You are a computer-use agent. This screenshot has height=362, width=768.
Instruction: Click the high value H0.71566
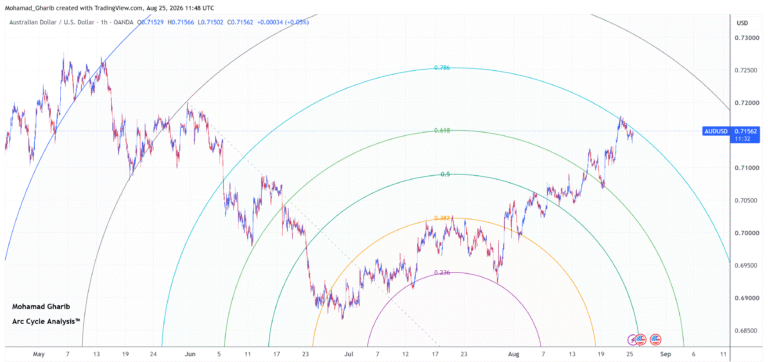click(x=181, y=23)
